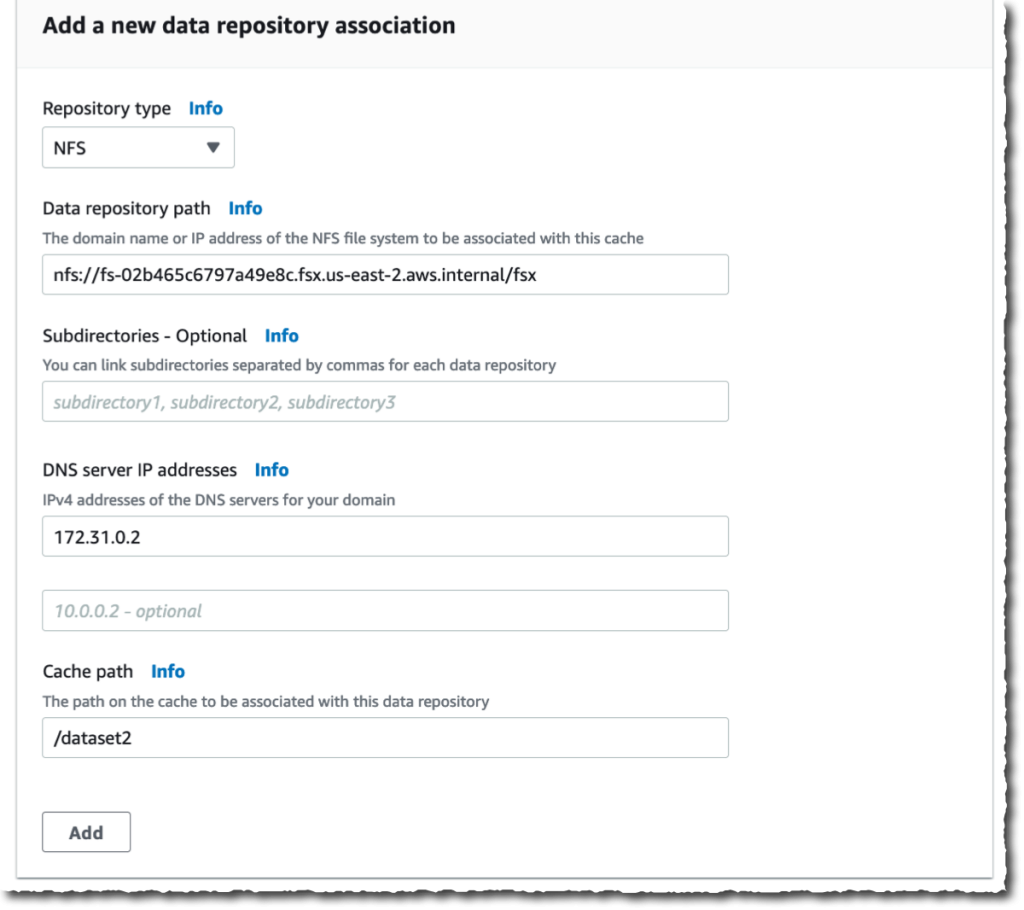Click the Cache path label text

88,671
